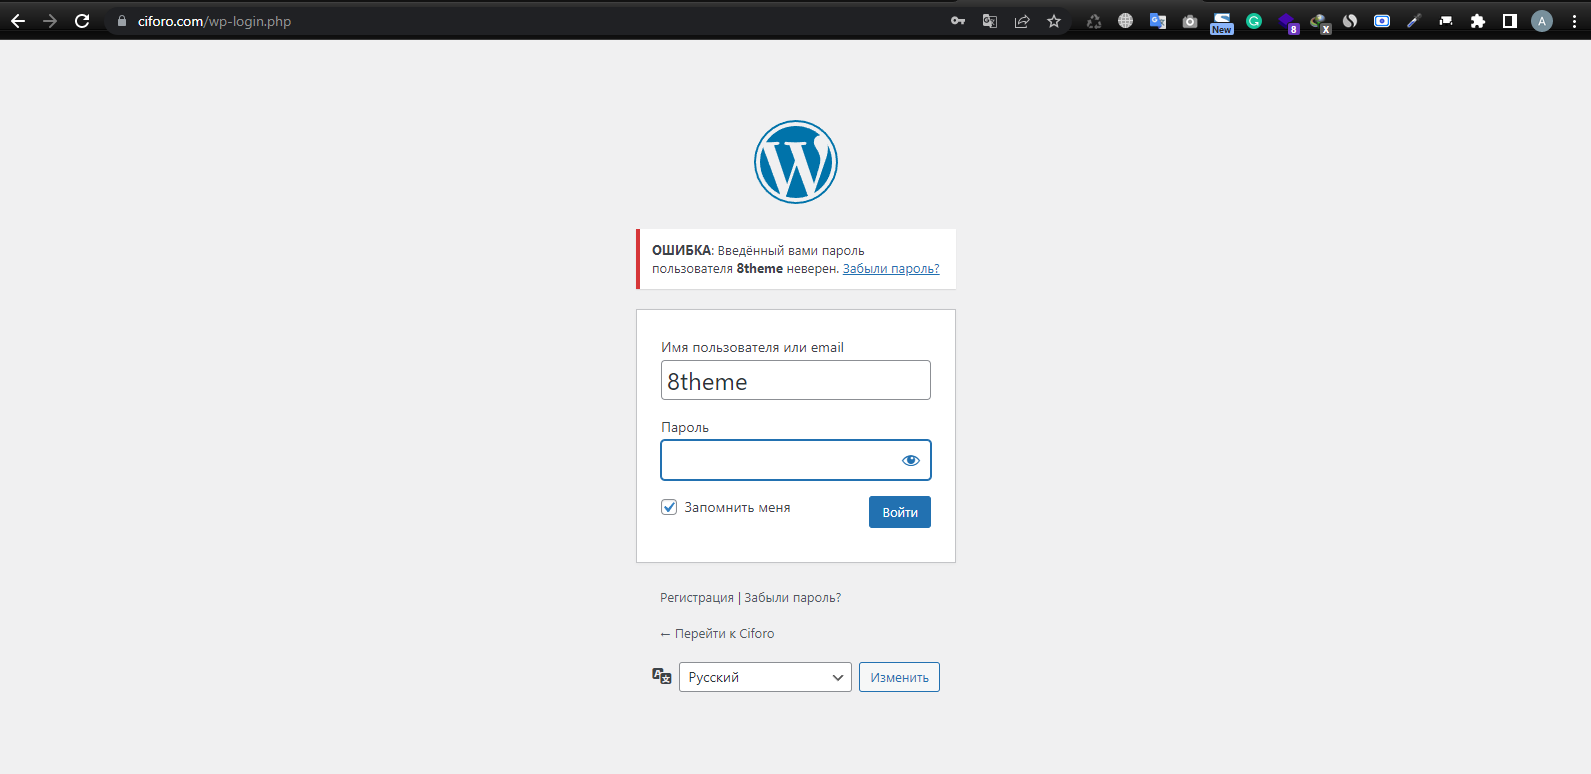Image resolution: width=1591 pixels, height=774 pixels.
Task: Click the browser forward arrow
Action: [x=50, y=21]
